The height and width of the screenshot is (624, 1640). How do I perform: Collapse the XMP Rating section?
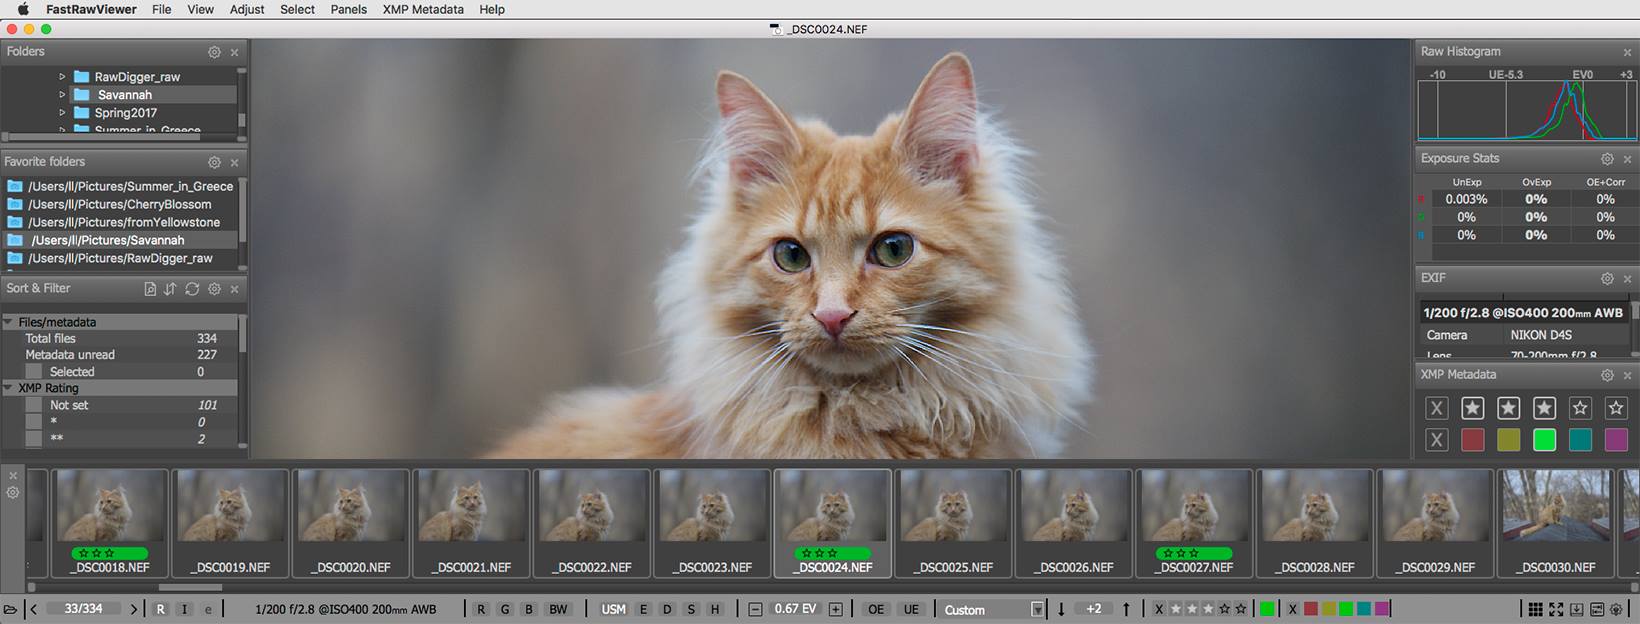[8, 388]
